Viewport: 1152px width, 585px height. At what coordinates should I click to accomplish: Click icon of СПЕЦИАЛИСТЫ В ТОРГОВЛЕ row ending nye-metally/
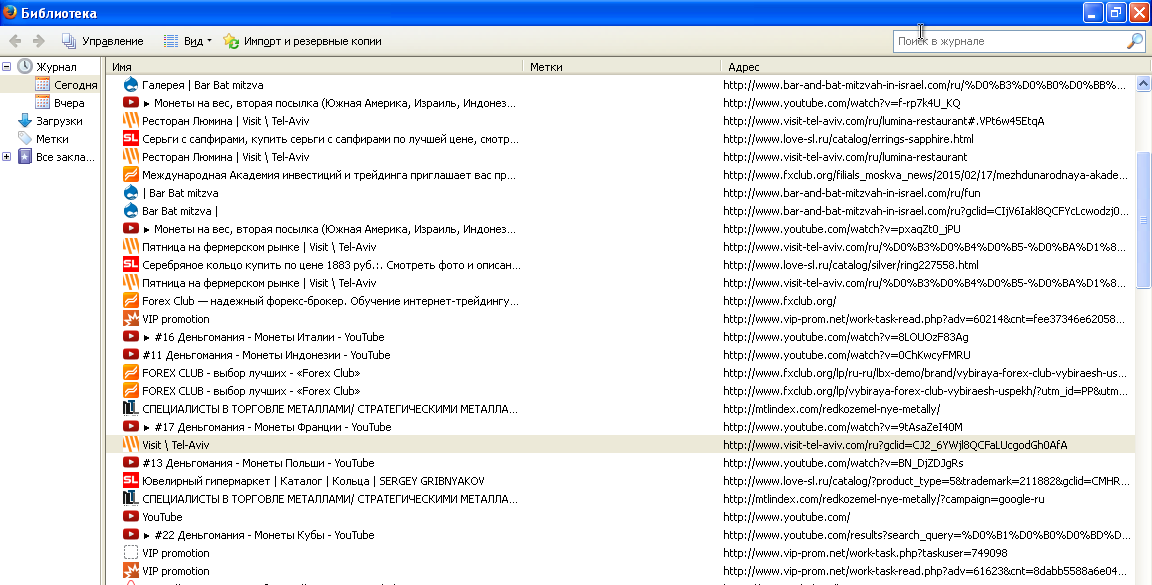[131, 409]
